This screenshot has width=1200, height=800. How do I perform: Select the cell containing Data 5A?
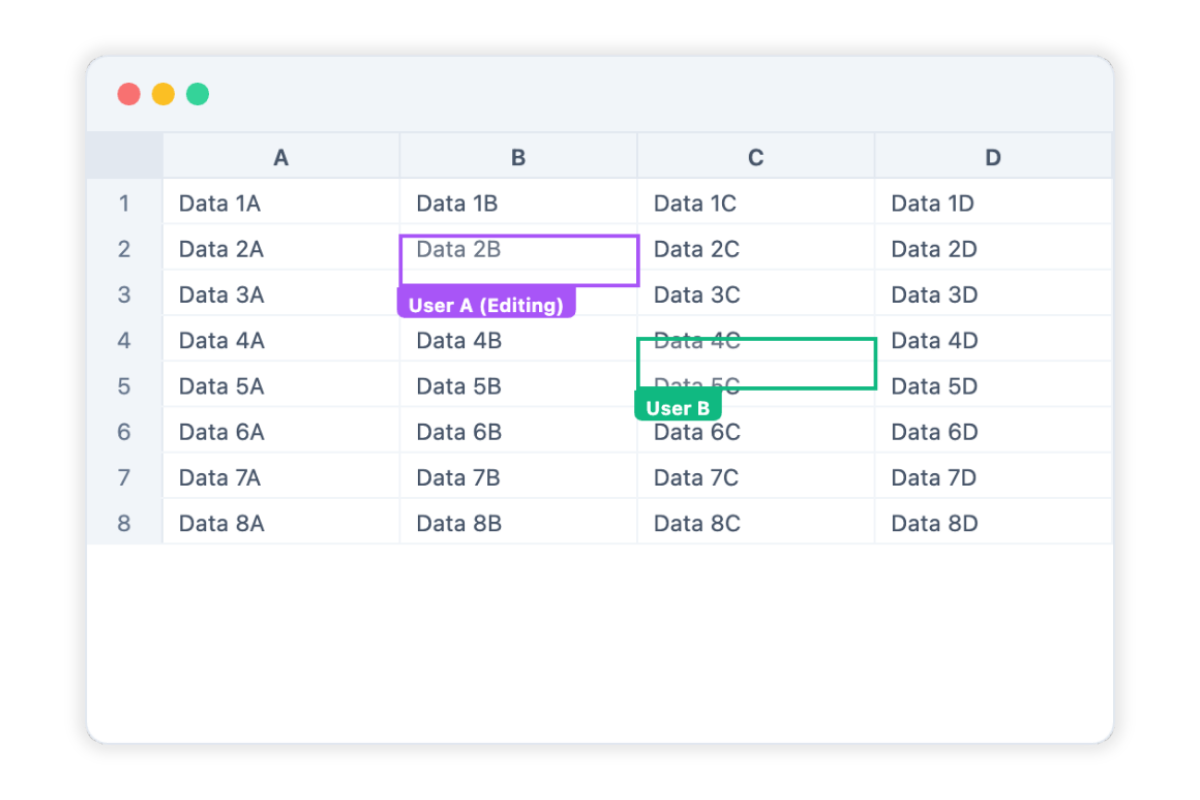click(281, 385)
